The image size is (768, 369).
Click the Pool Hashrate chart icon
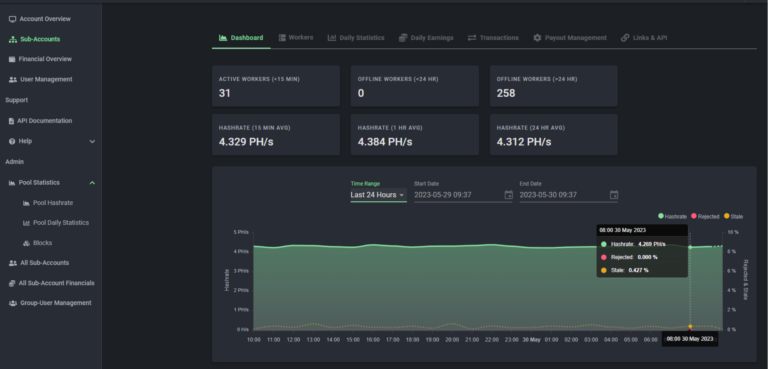point(26,203)
